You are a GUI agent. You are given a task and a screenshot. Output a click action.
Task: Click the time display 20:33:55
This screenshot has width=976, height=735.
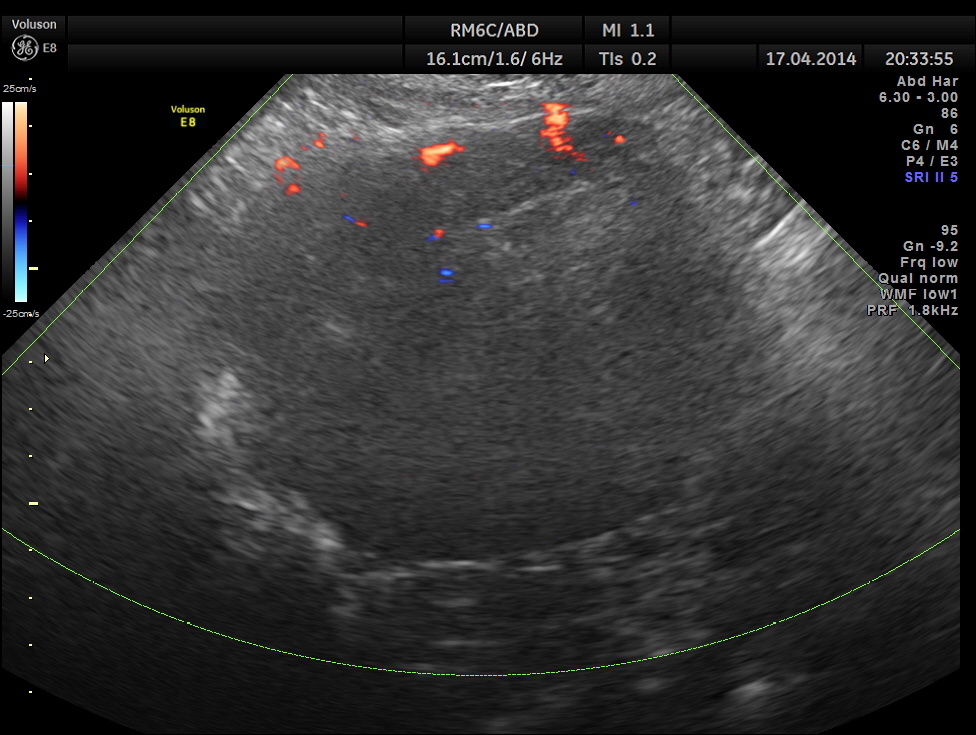(919, 59)
